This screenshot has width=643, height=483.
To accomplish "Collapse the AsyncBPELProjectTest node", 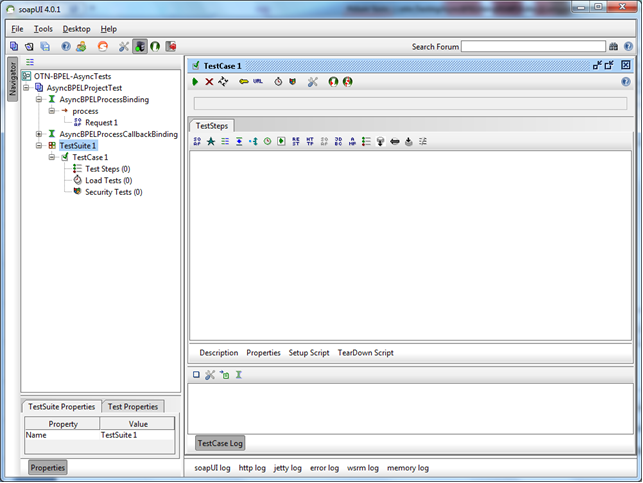I will 26,88.
